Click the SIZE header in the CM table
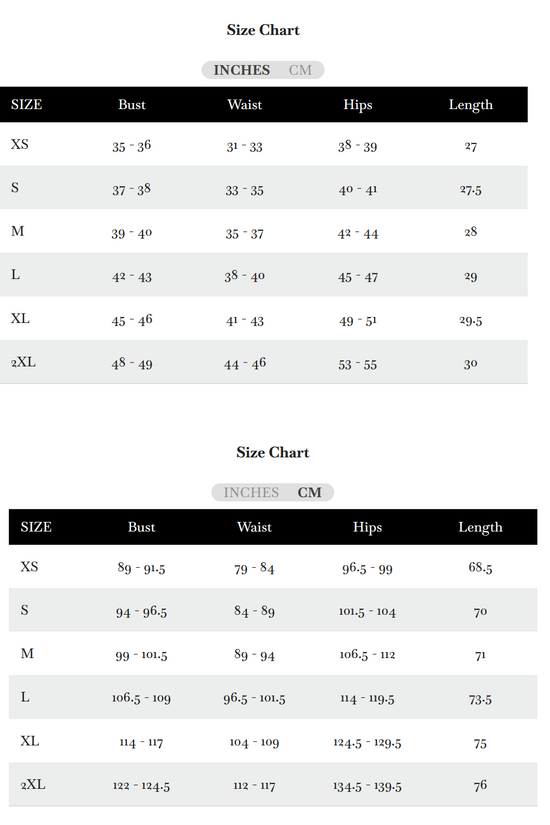 tap(36, 527)
